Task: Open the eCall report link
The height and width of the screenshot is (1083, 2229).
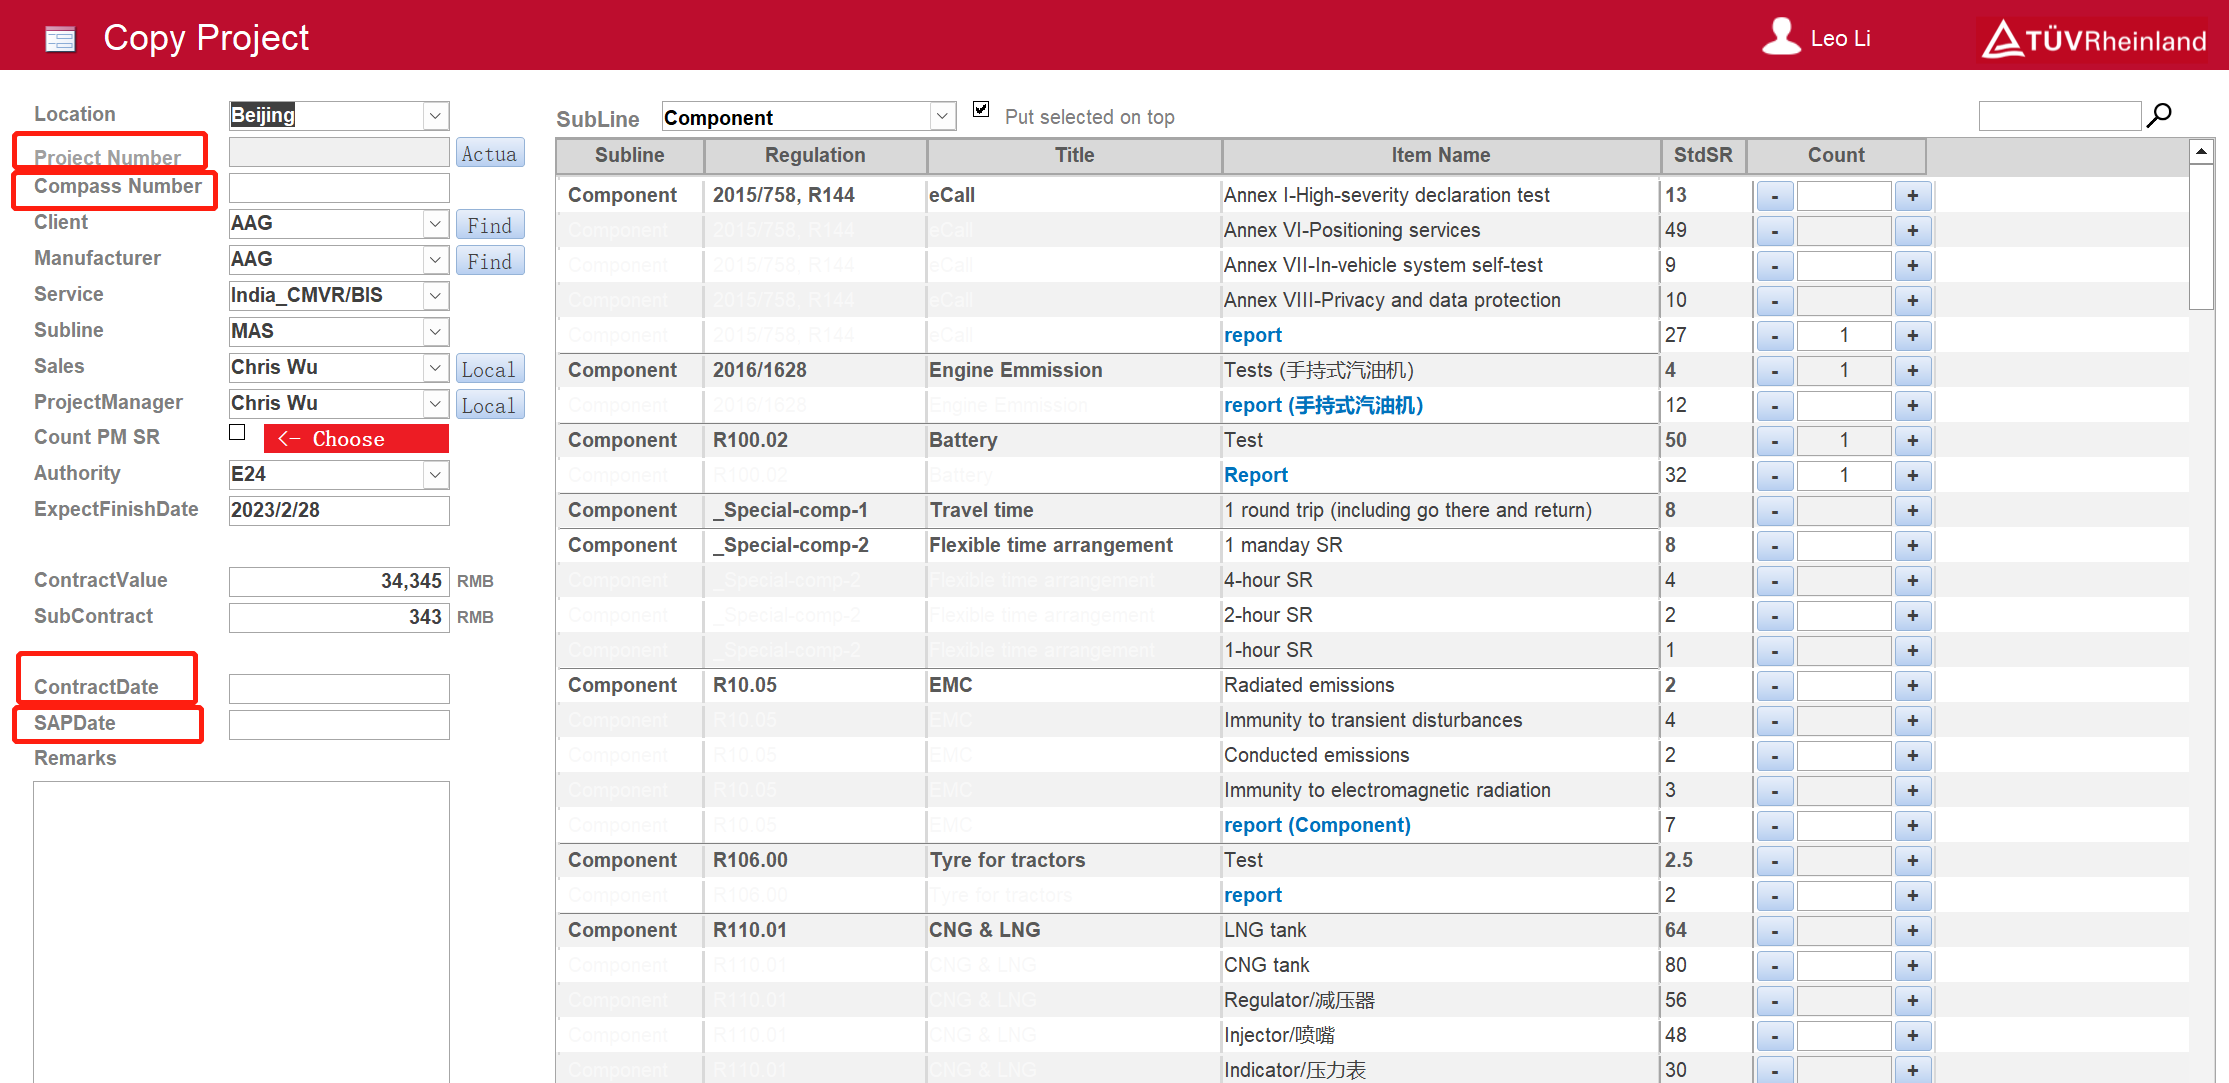Action: 1253,335
